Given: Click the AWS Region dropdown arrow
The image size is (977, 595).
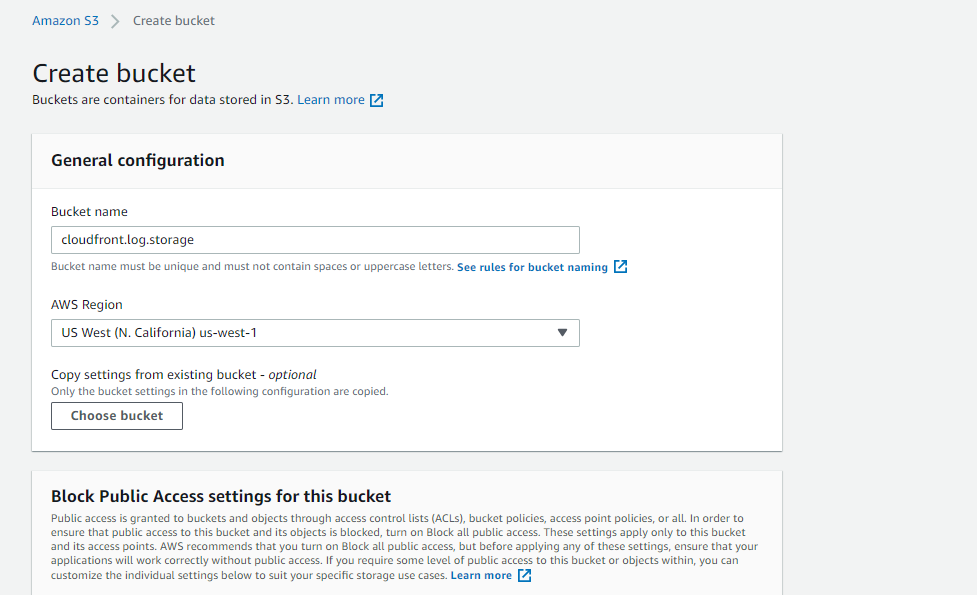Looking at the screenshot, I should pyautogui.click(x=562, y=333).
